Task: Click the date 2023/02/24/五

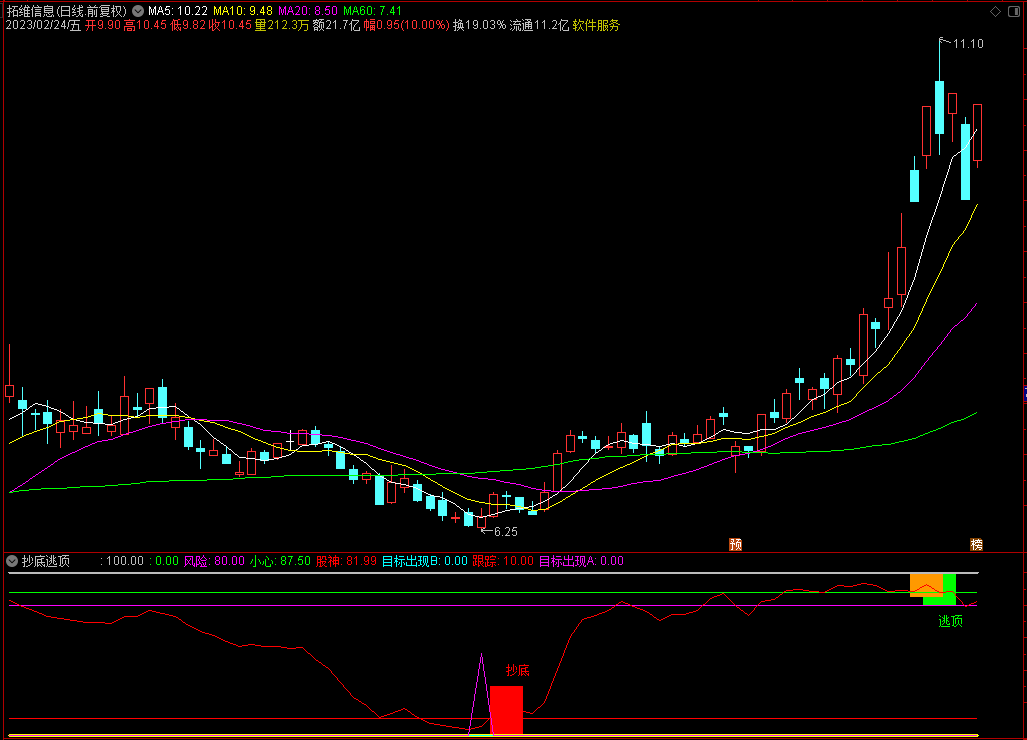Action: tap(43, 26)
